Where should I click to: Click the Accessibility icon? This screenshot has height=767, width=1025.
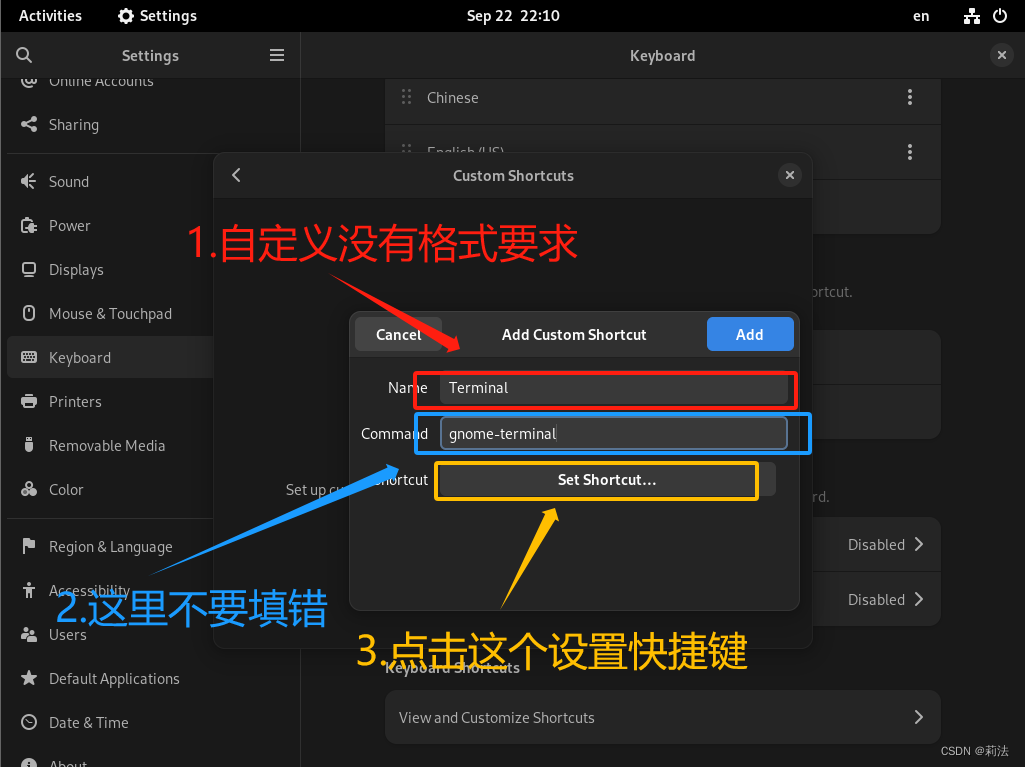[29, 590]
